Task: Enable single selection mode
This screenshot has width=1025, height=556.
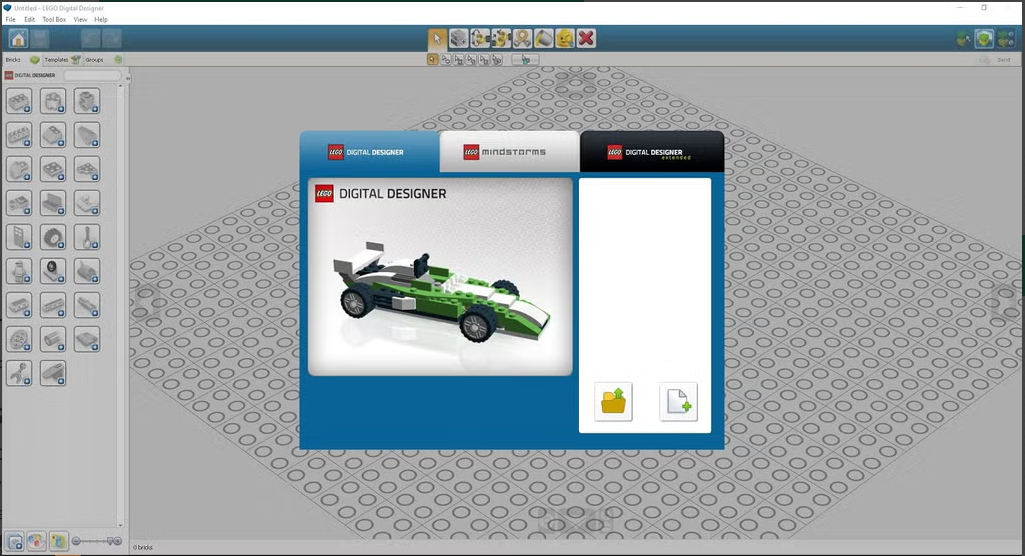Action: [x=433, y=59]
